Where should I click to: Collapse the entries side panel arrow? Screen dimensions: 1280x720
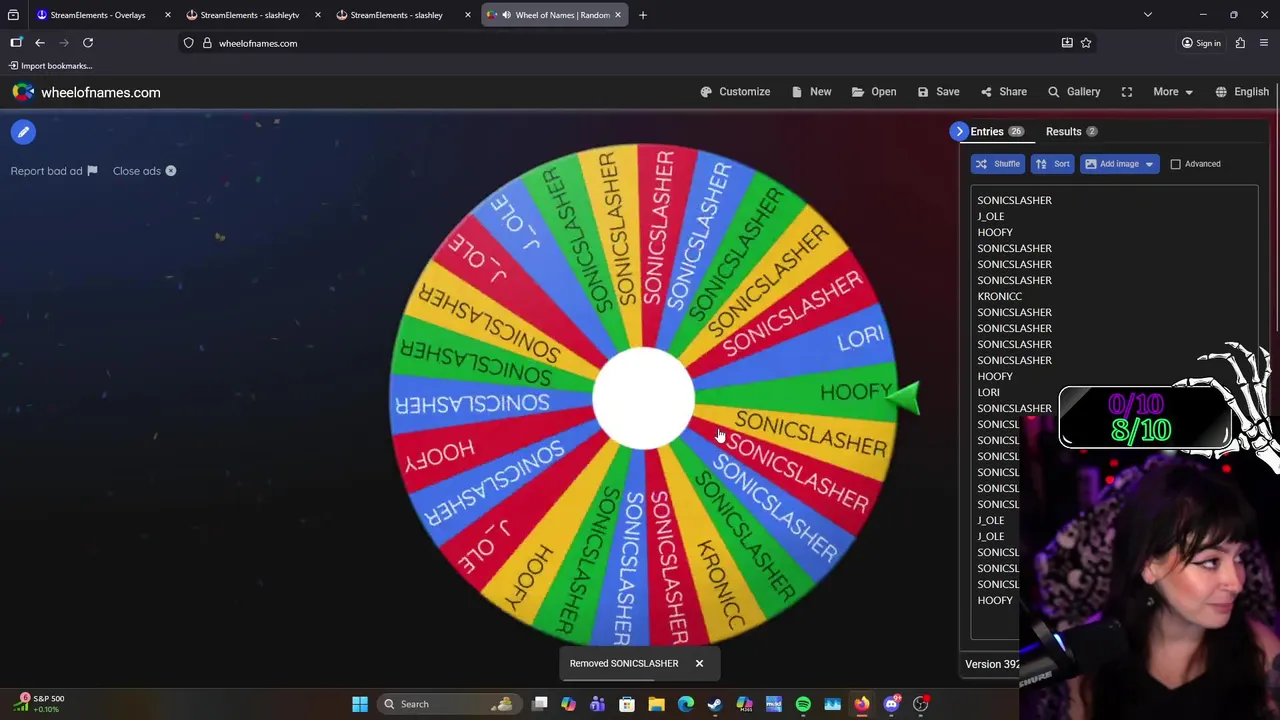point(959,131)
